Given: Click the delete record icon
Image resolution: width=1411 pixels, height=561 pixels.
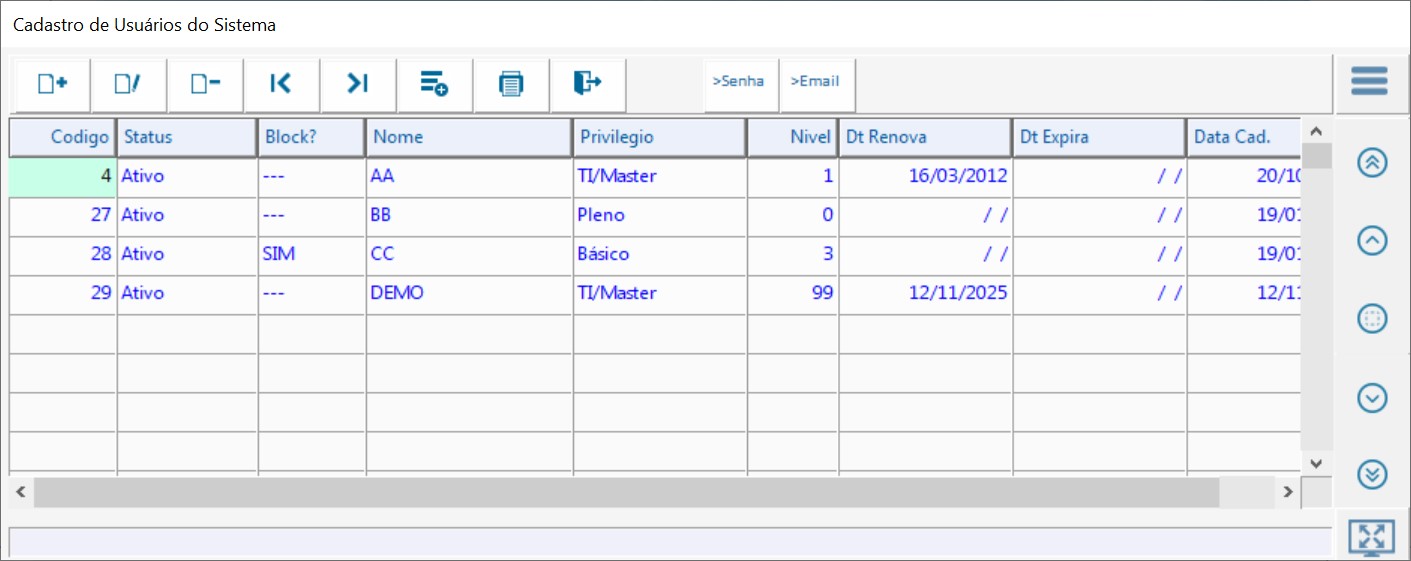Looking at the screenshot, I should click(206, 84).
